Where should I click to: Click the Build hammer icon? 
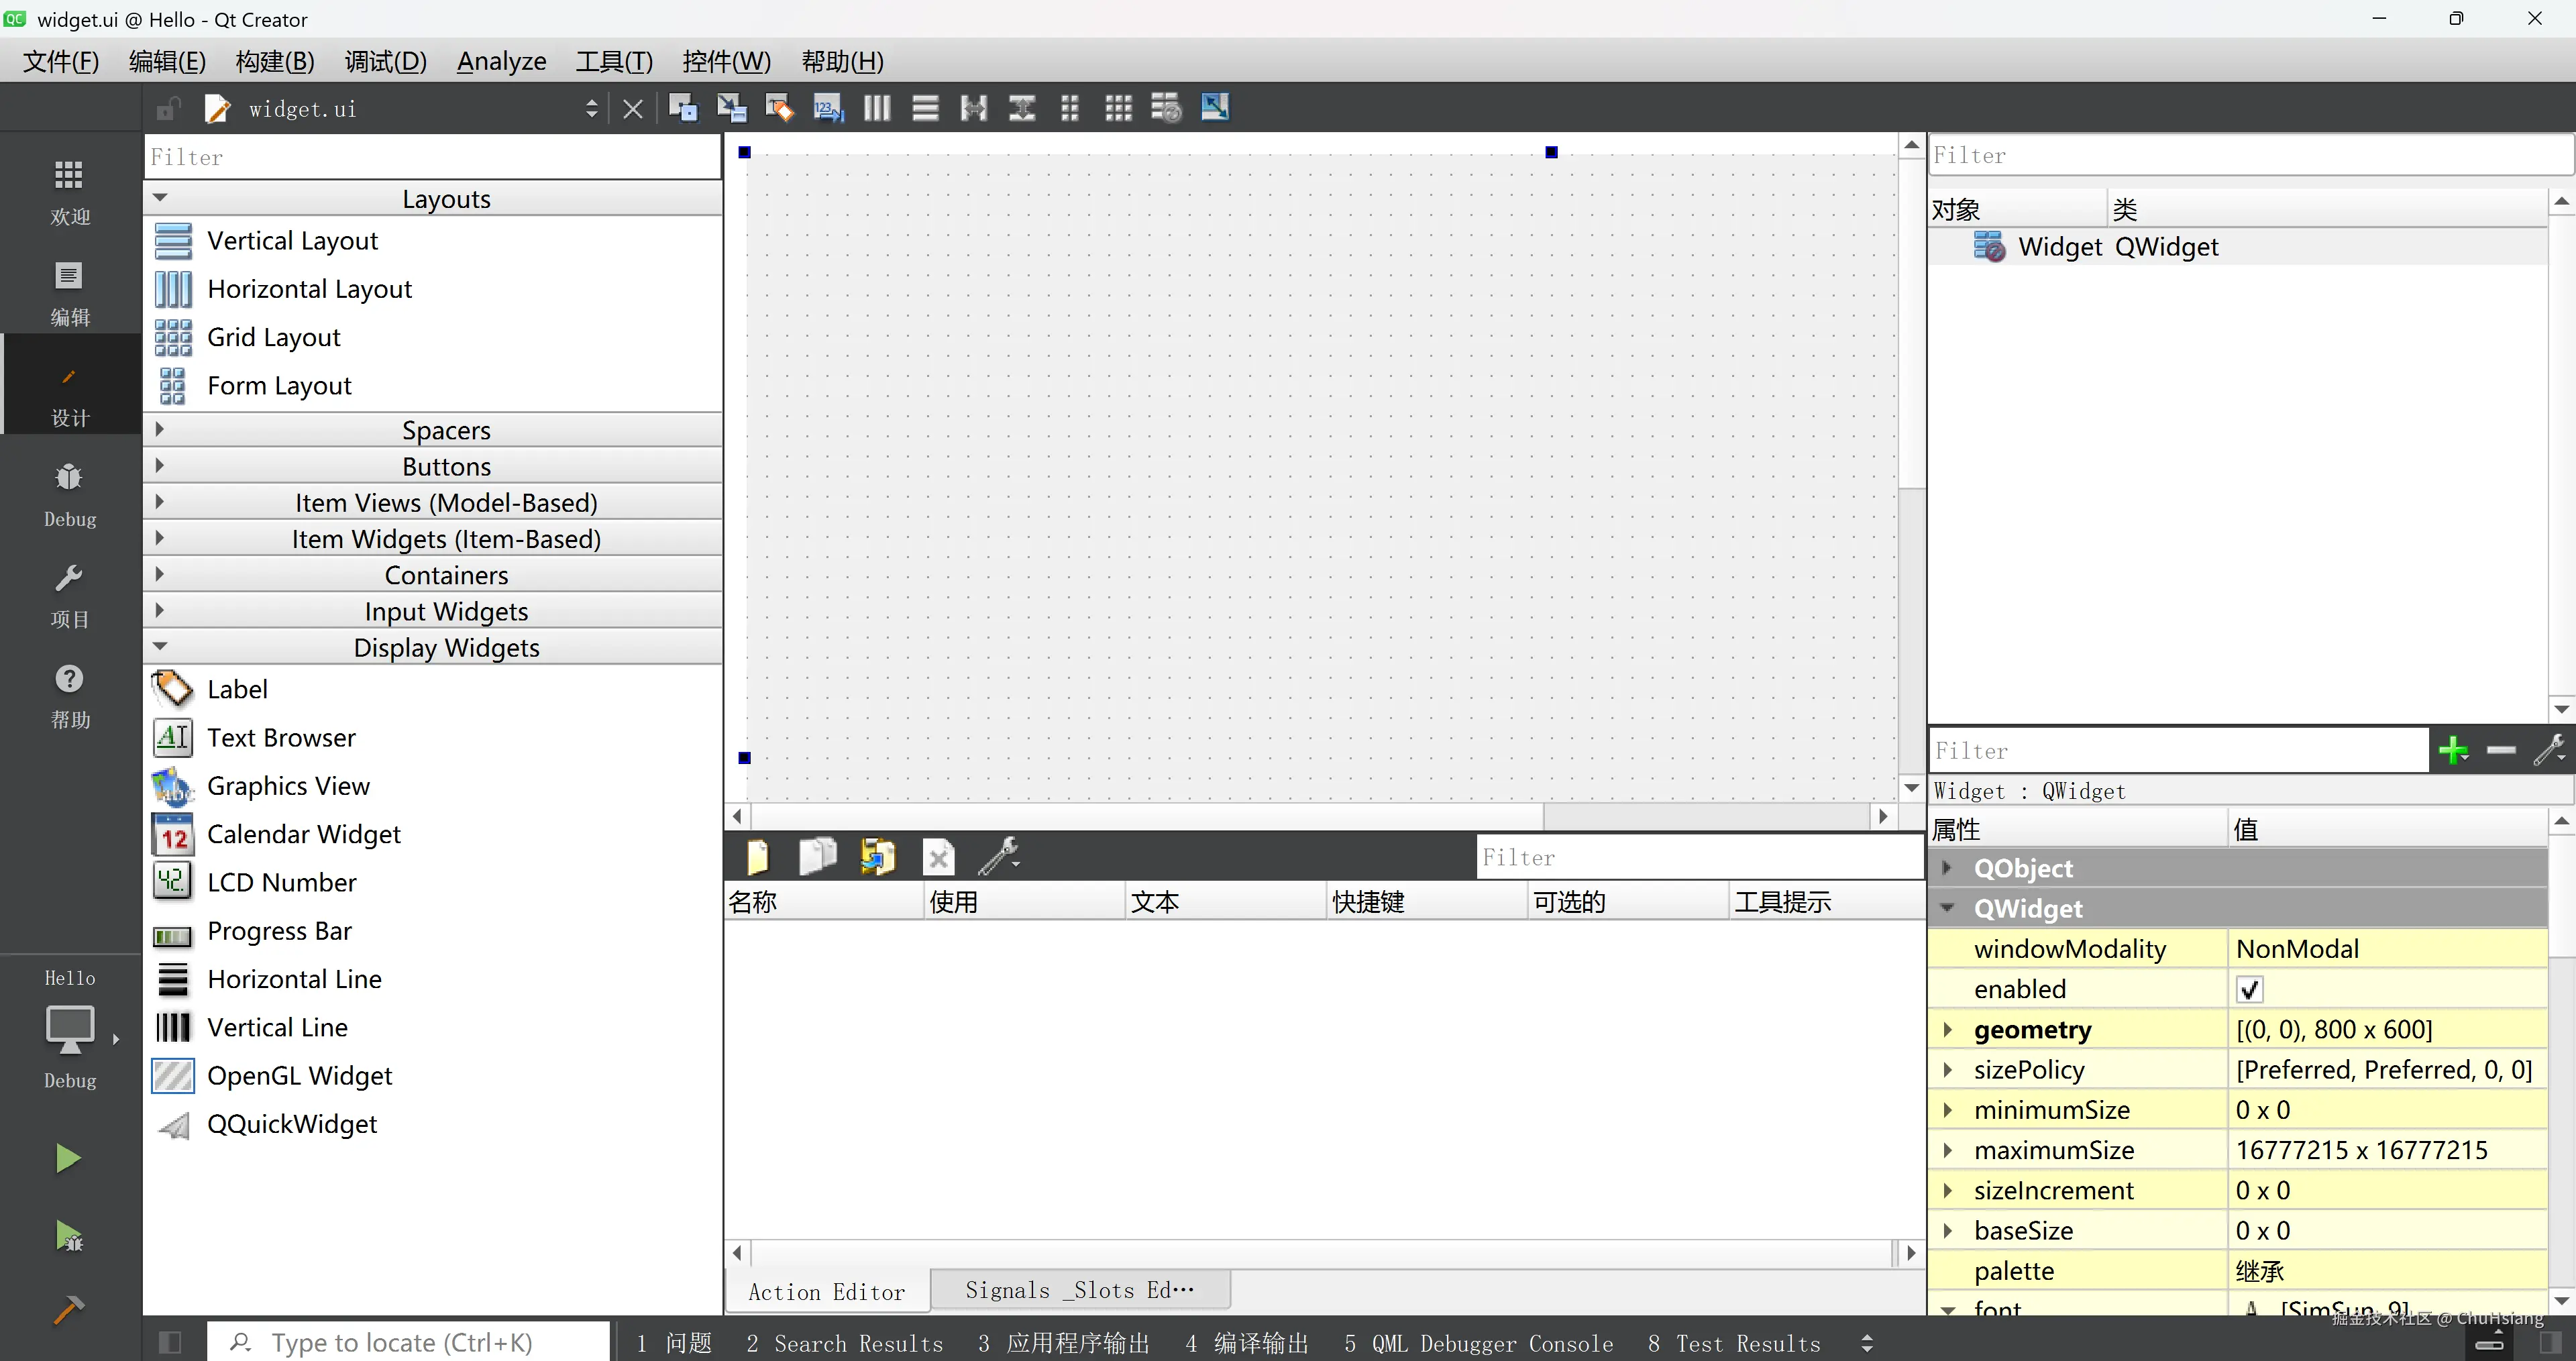(68, 1309)
